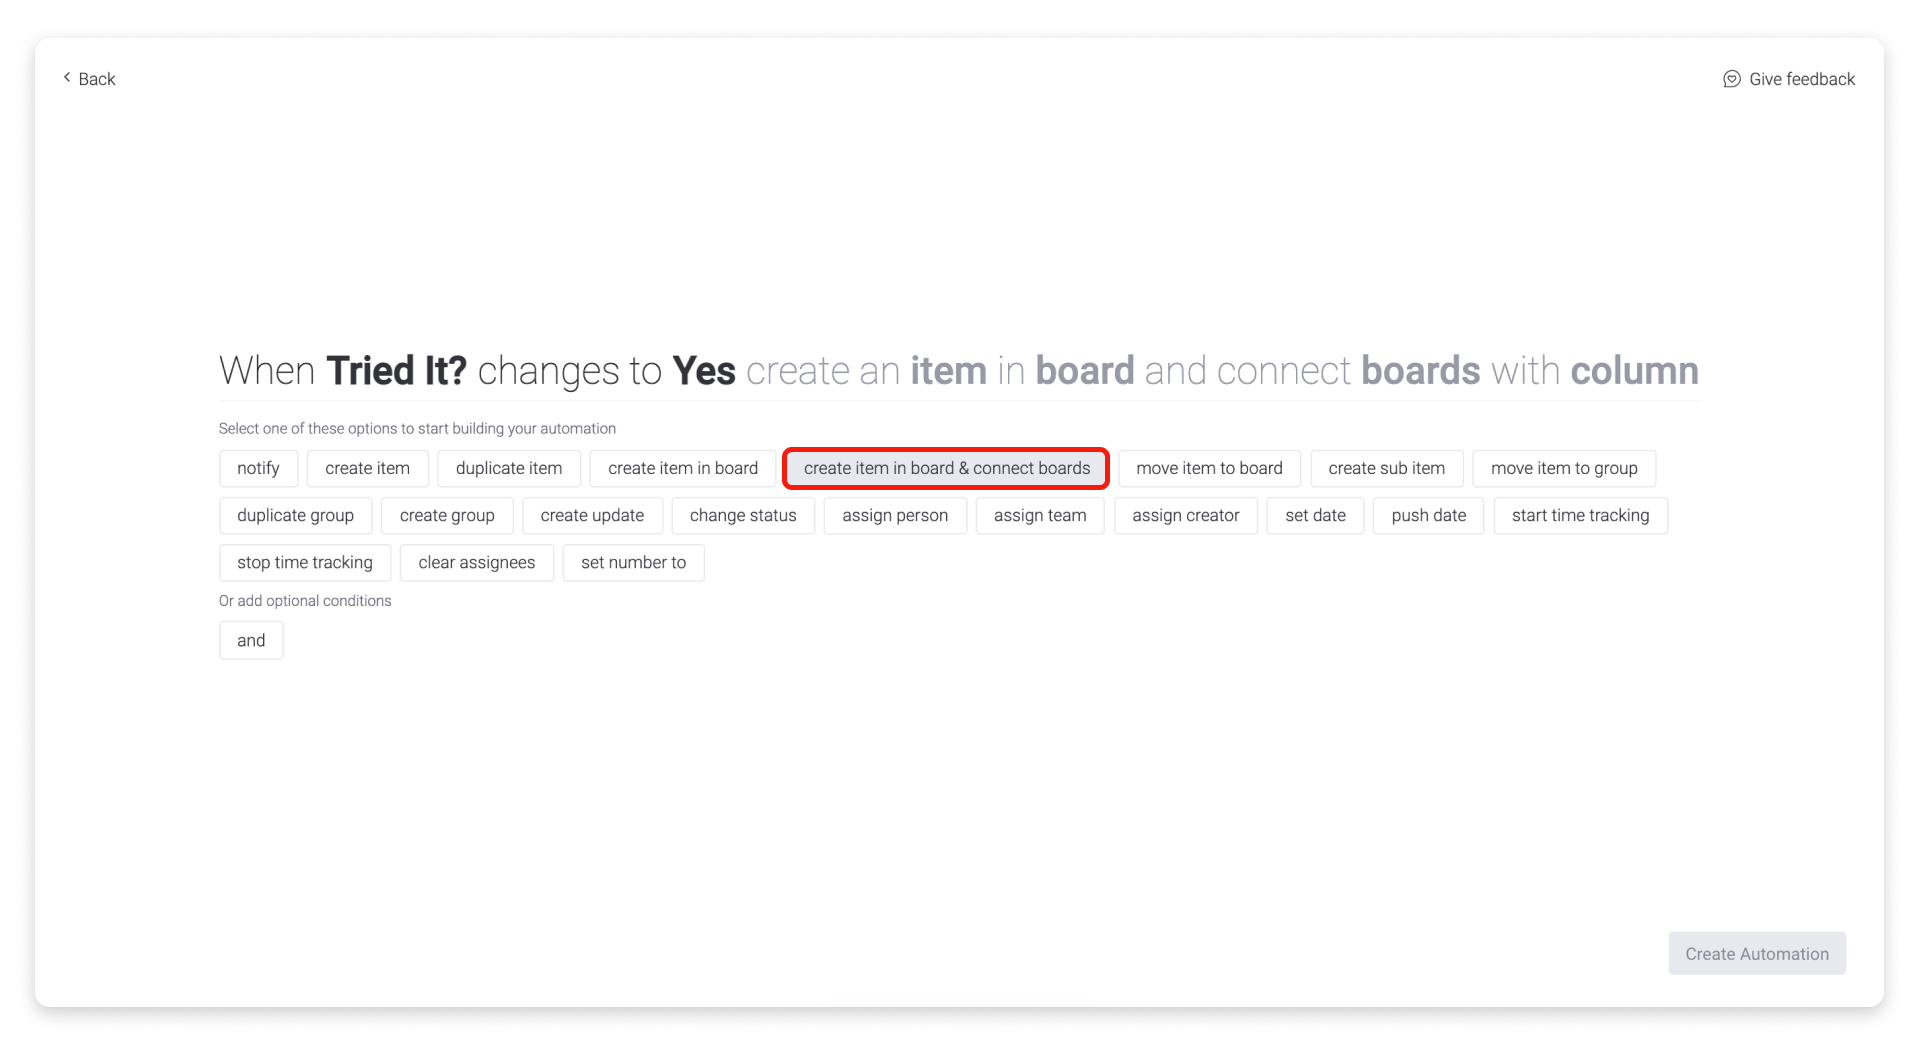Pick the move item to board option

pyautogui.click(x=1210, y=468)
